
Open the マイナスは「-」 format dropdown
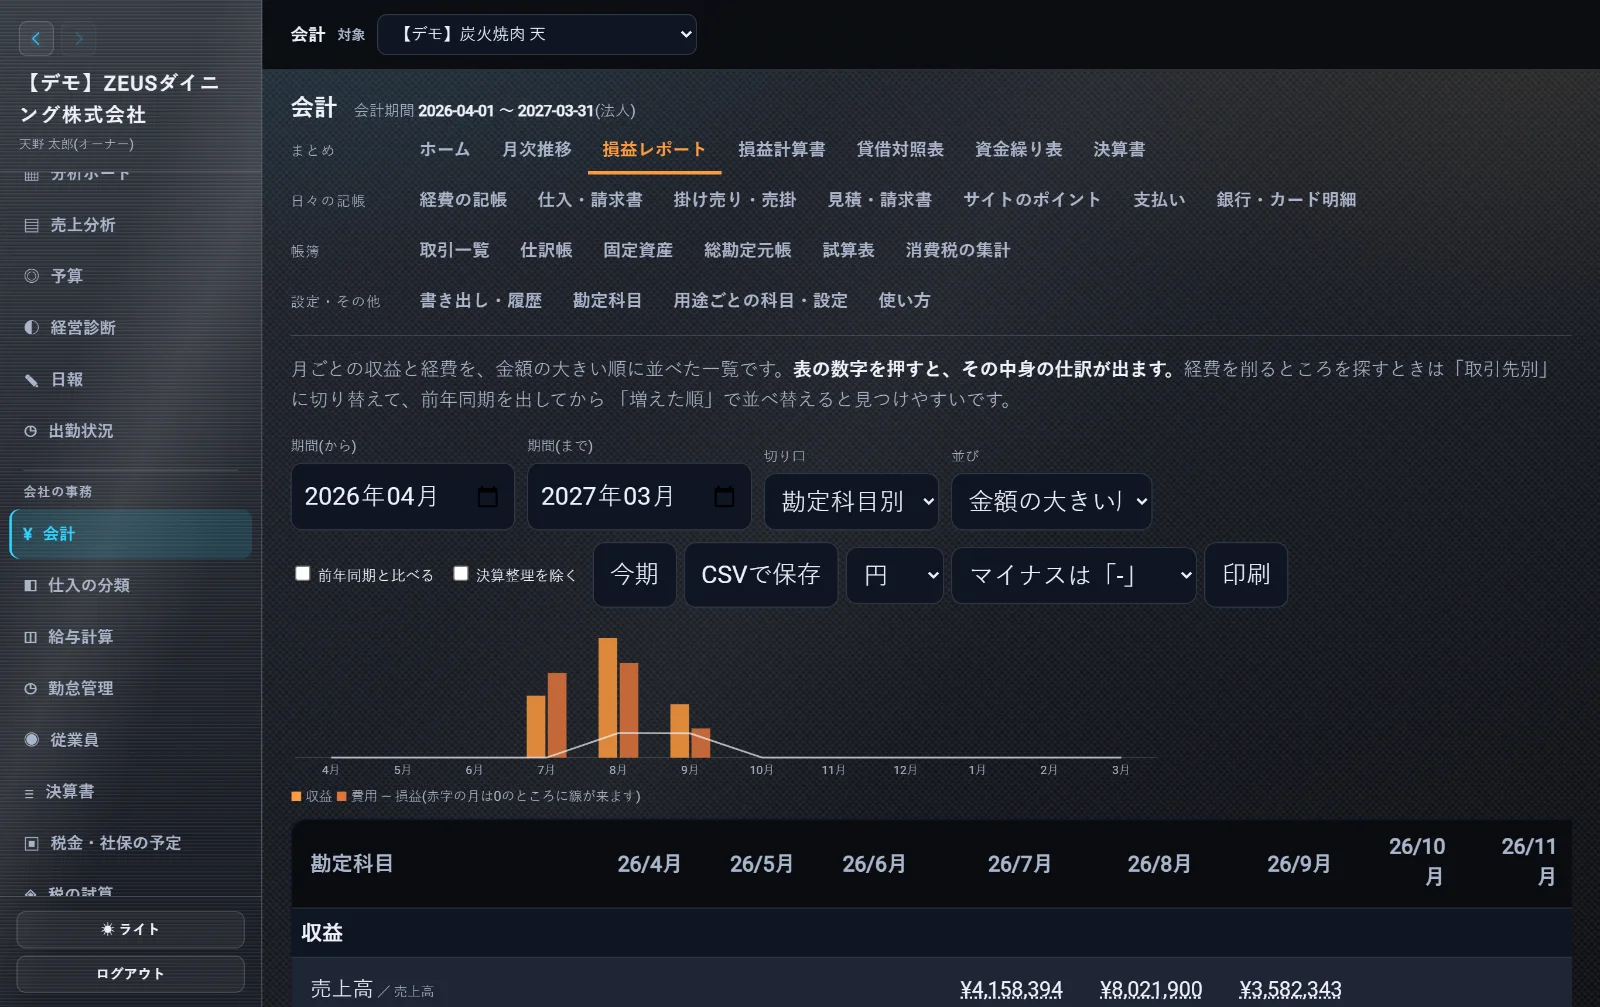tap(1074, 575)
